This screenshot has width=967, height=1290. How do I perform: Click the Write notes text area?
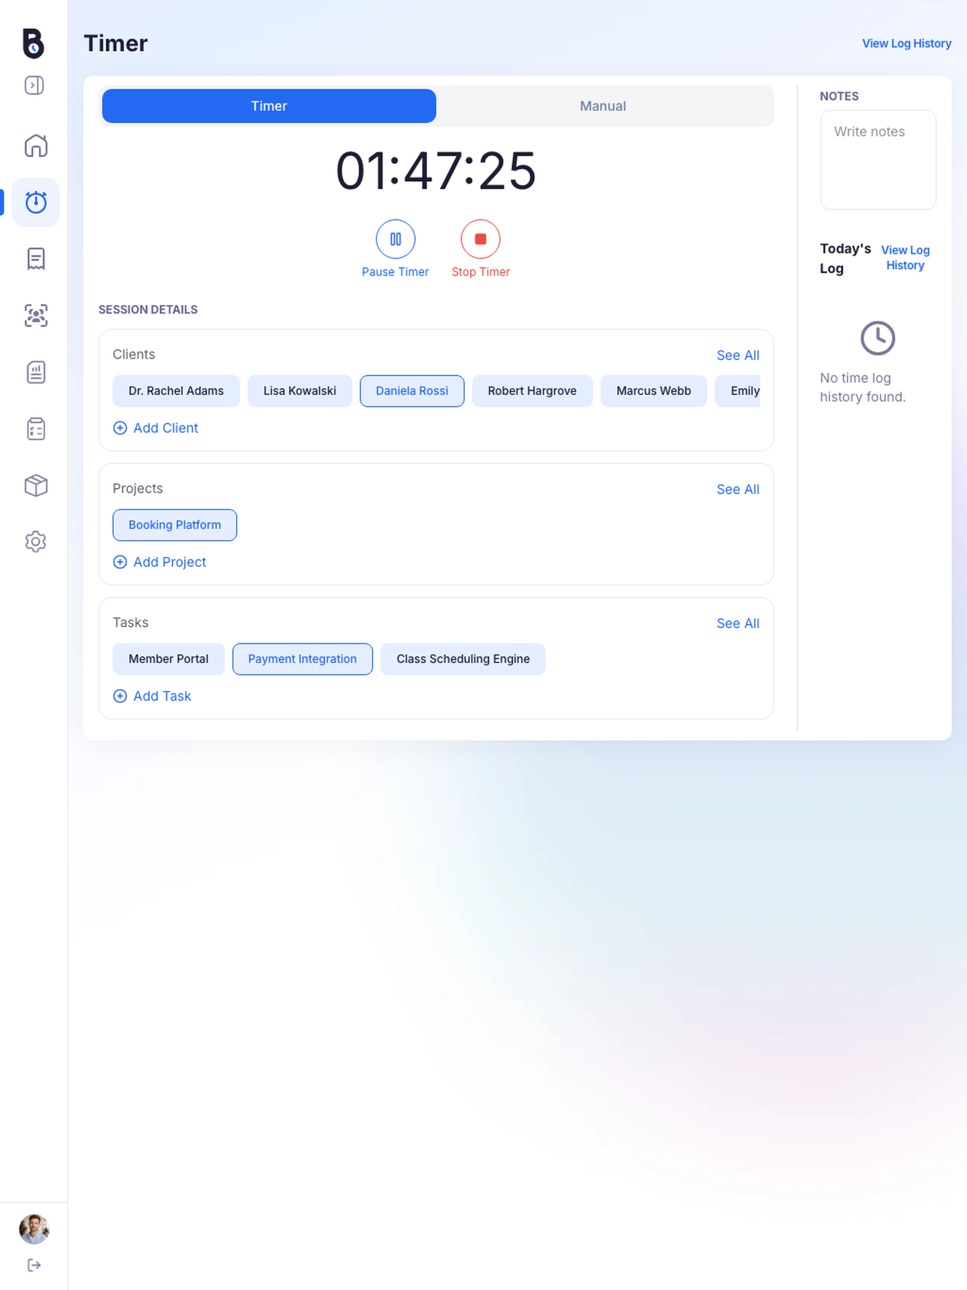tap(878, 160)
